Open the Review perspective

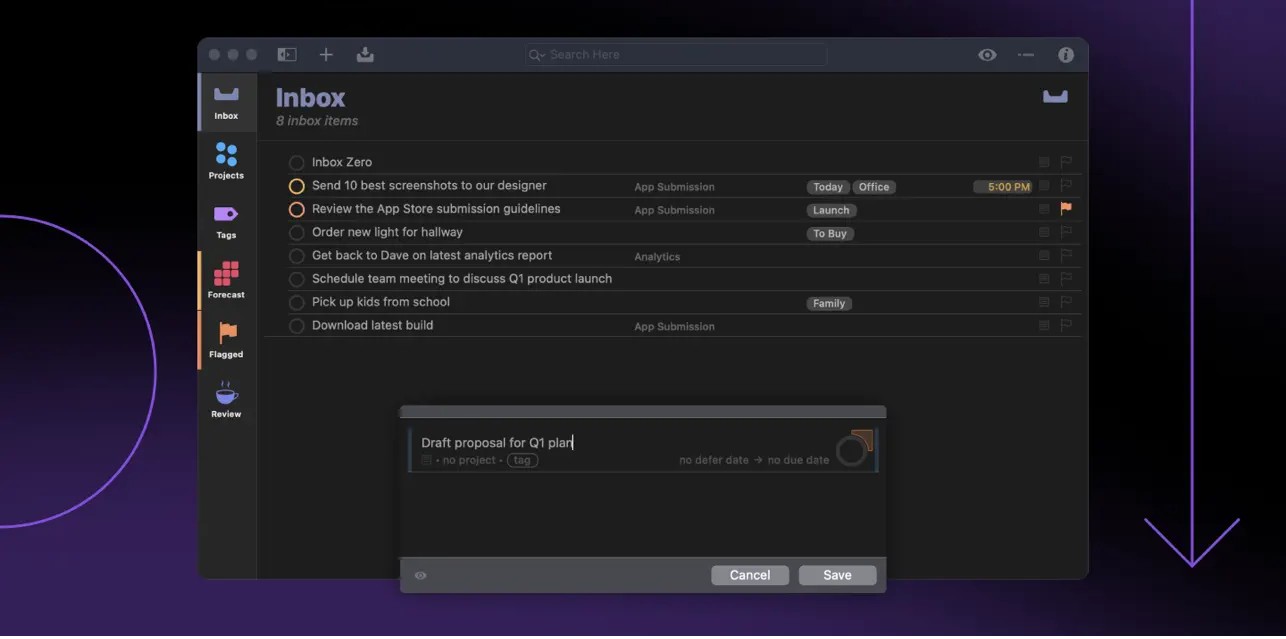click(226, 400)
